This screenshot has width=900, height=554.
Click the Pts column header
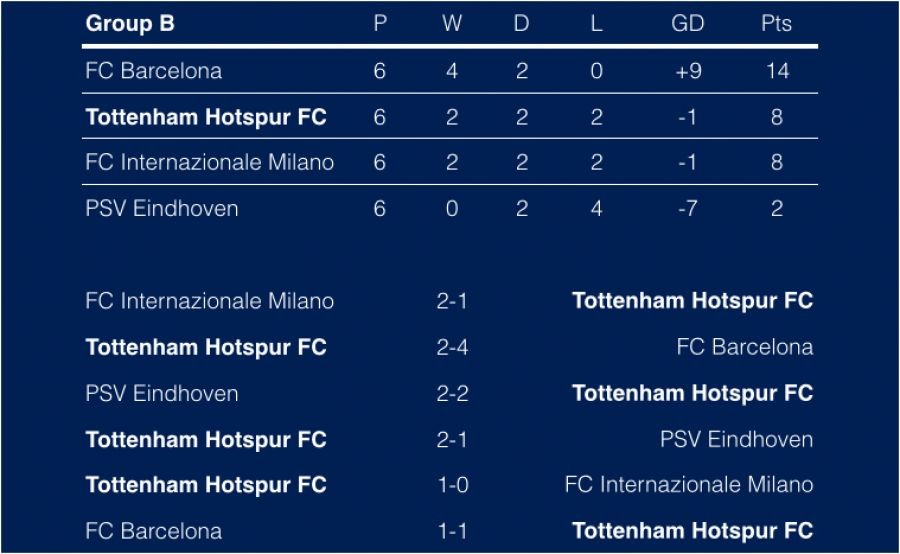(x=776, y=24)
